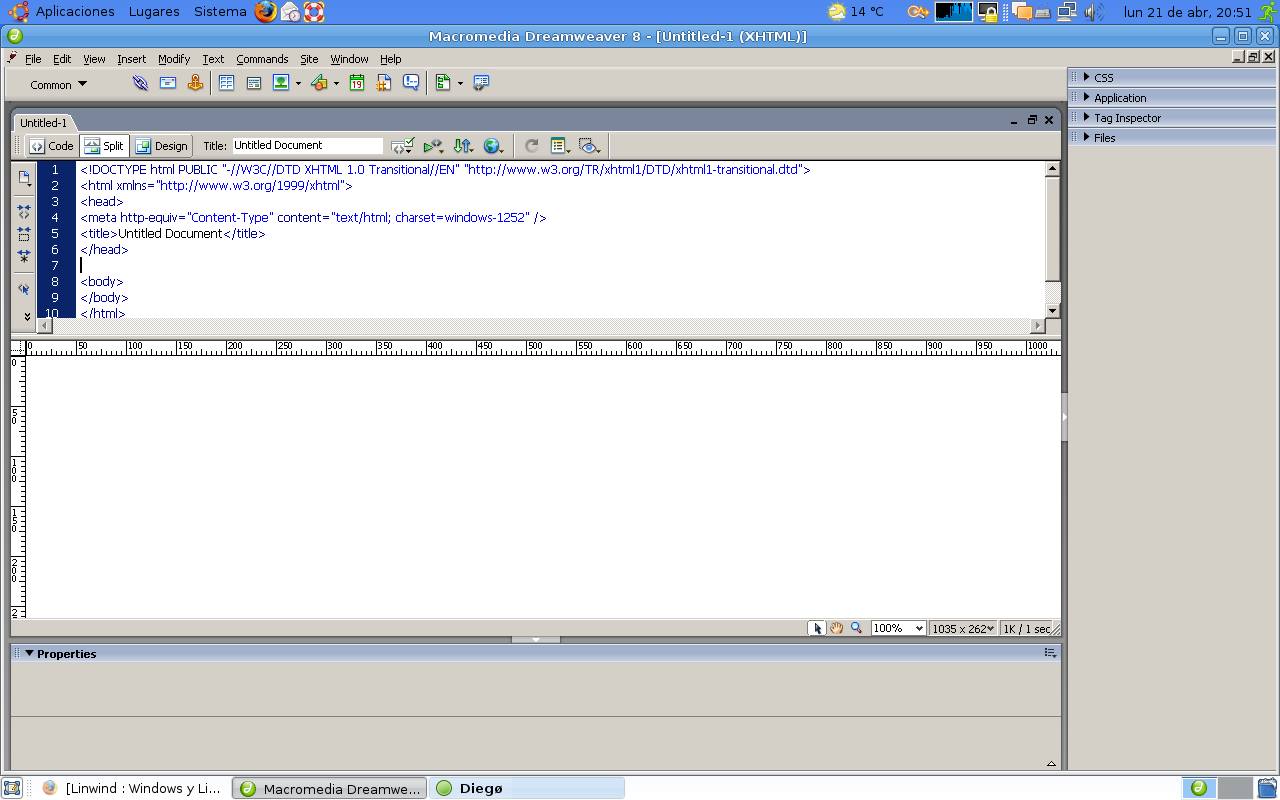Open the Properties panel options menu

pos(1050,653)
